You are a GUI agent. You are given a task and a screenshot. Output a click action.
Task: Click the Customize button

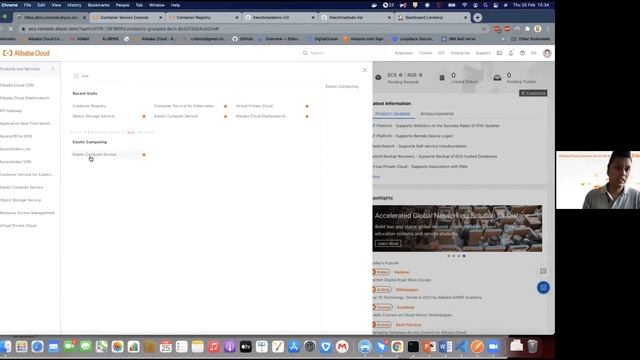tap(533, 93)
